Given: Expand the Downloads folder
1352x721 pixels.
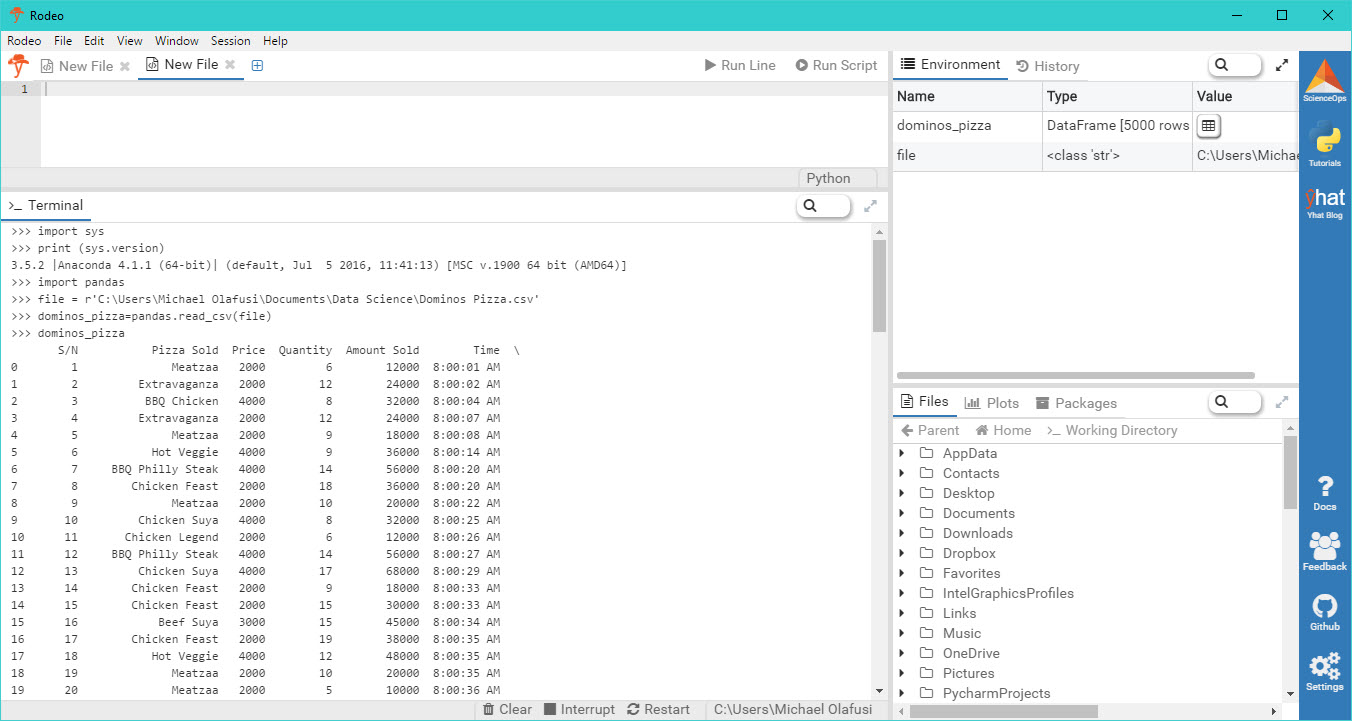Looking at the screenshot, I should point(902,533).
